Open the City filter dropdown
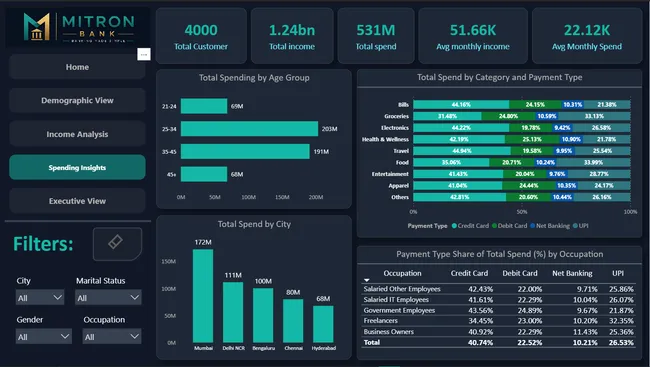This screenshot has height=367, width=650. click(40, 297)
